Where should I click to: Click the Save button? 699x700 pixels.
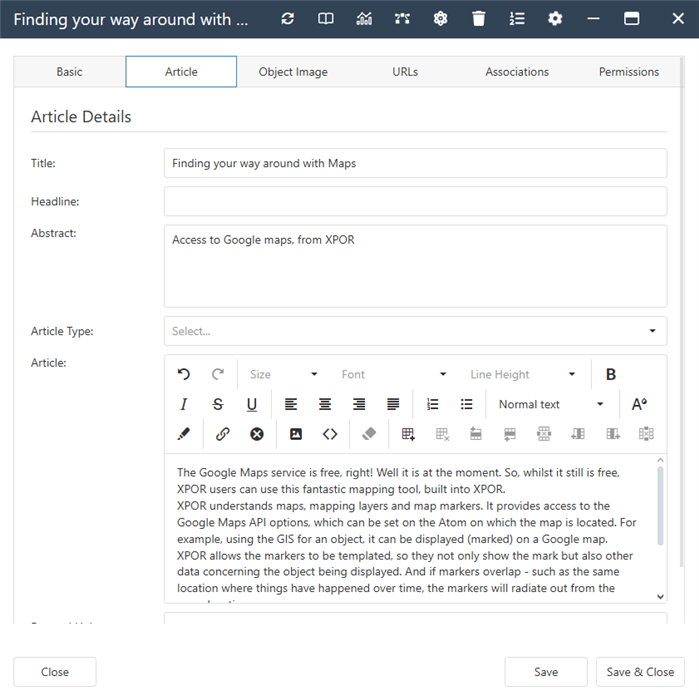pyautogui.click(x=546, y=672)
